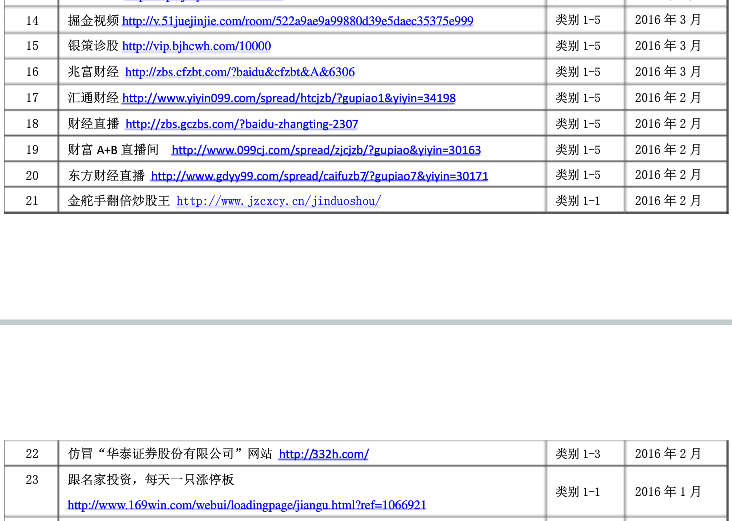Open the zbs.gczbs.com 财经直播 link

(241, 124)
